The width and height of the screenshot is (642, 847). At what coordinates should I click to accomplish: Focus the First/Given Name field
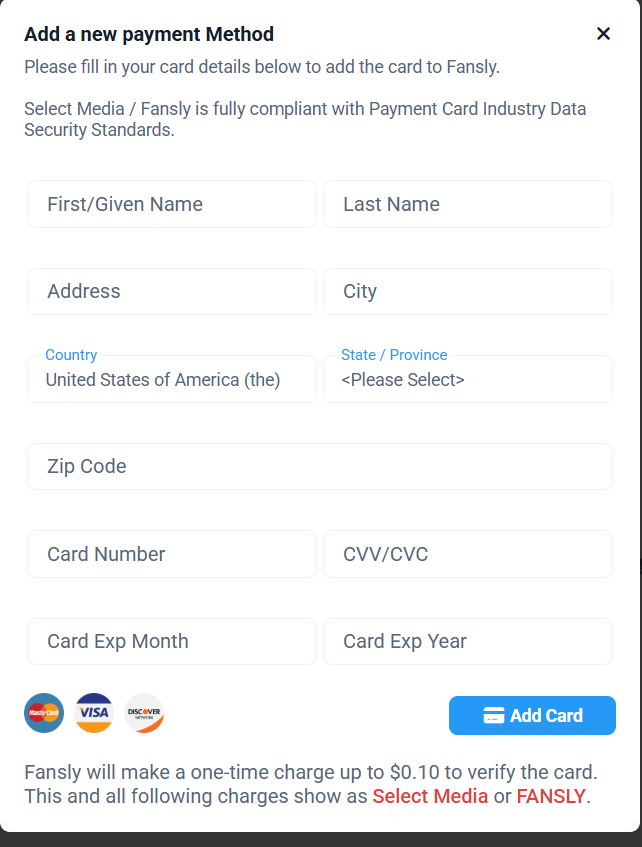click(171, 204)
